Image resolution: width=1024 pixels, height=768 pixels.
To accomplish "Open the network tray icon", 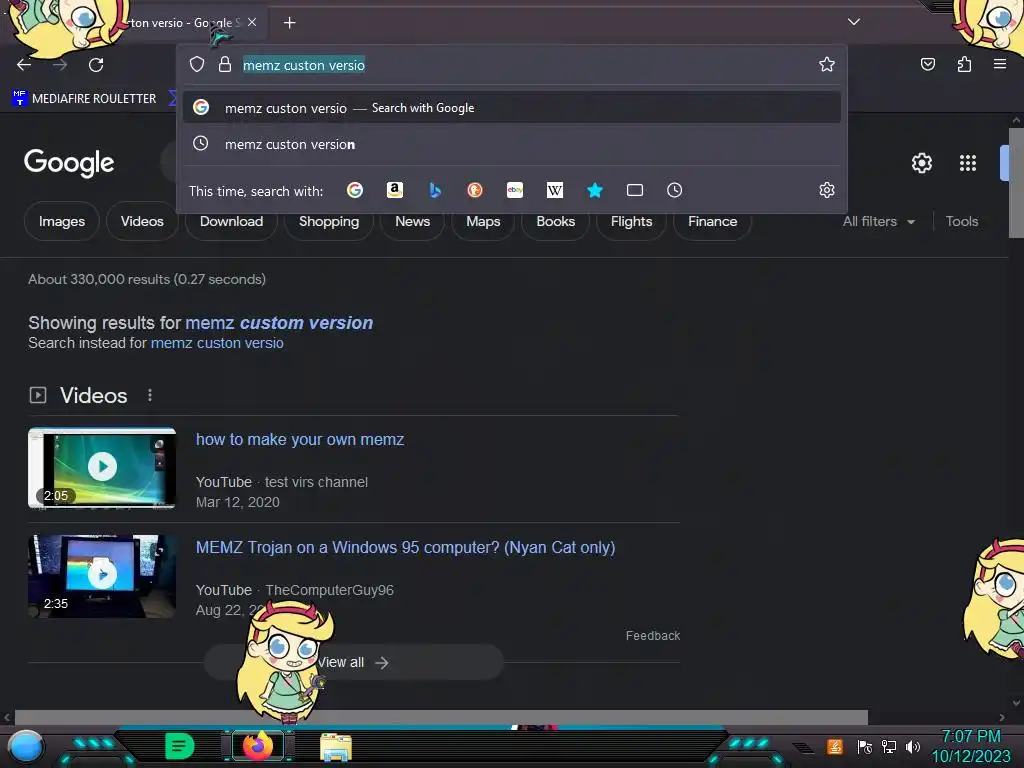I will click(889, 746).
